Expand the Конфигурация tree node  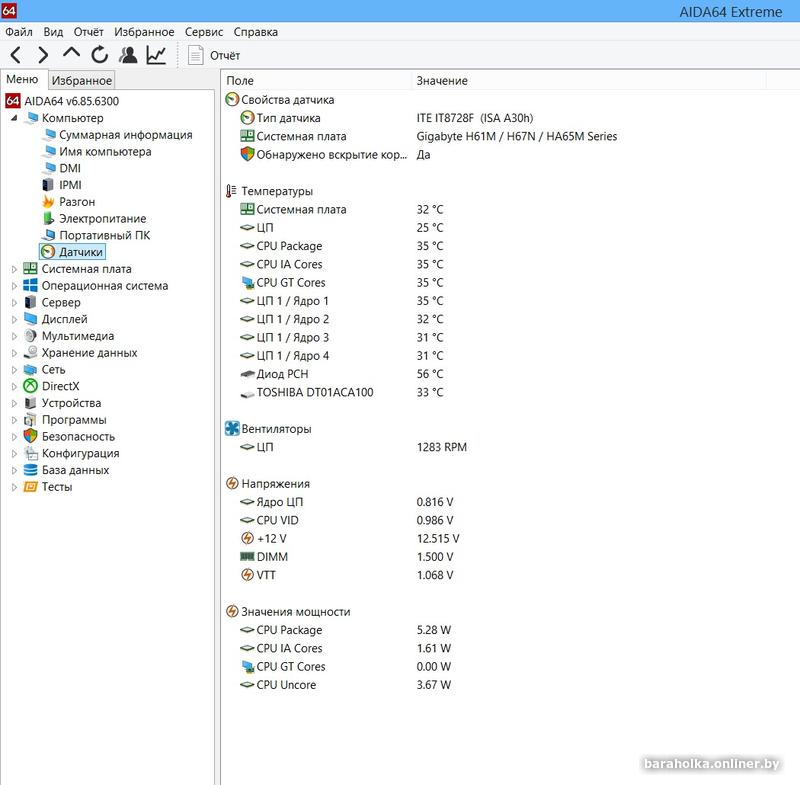14,453
